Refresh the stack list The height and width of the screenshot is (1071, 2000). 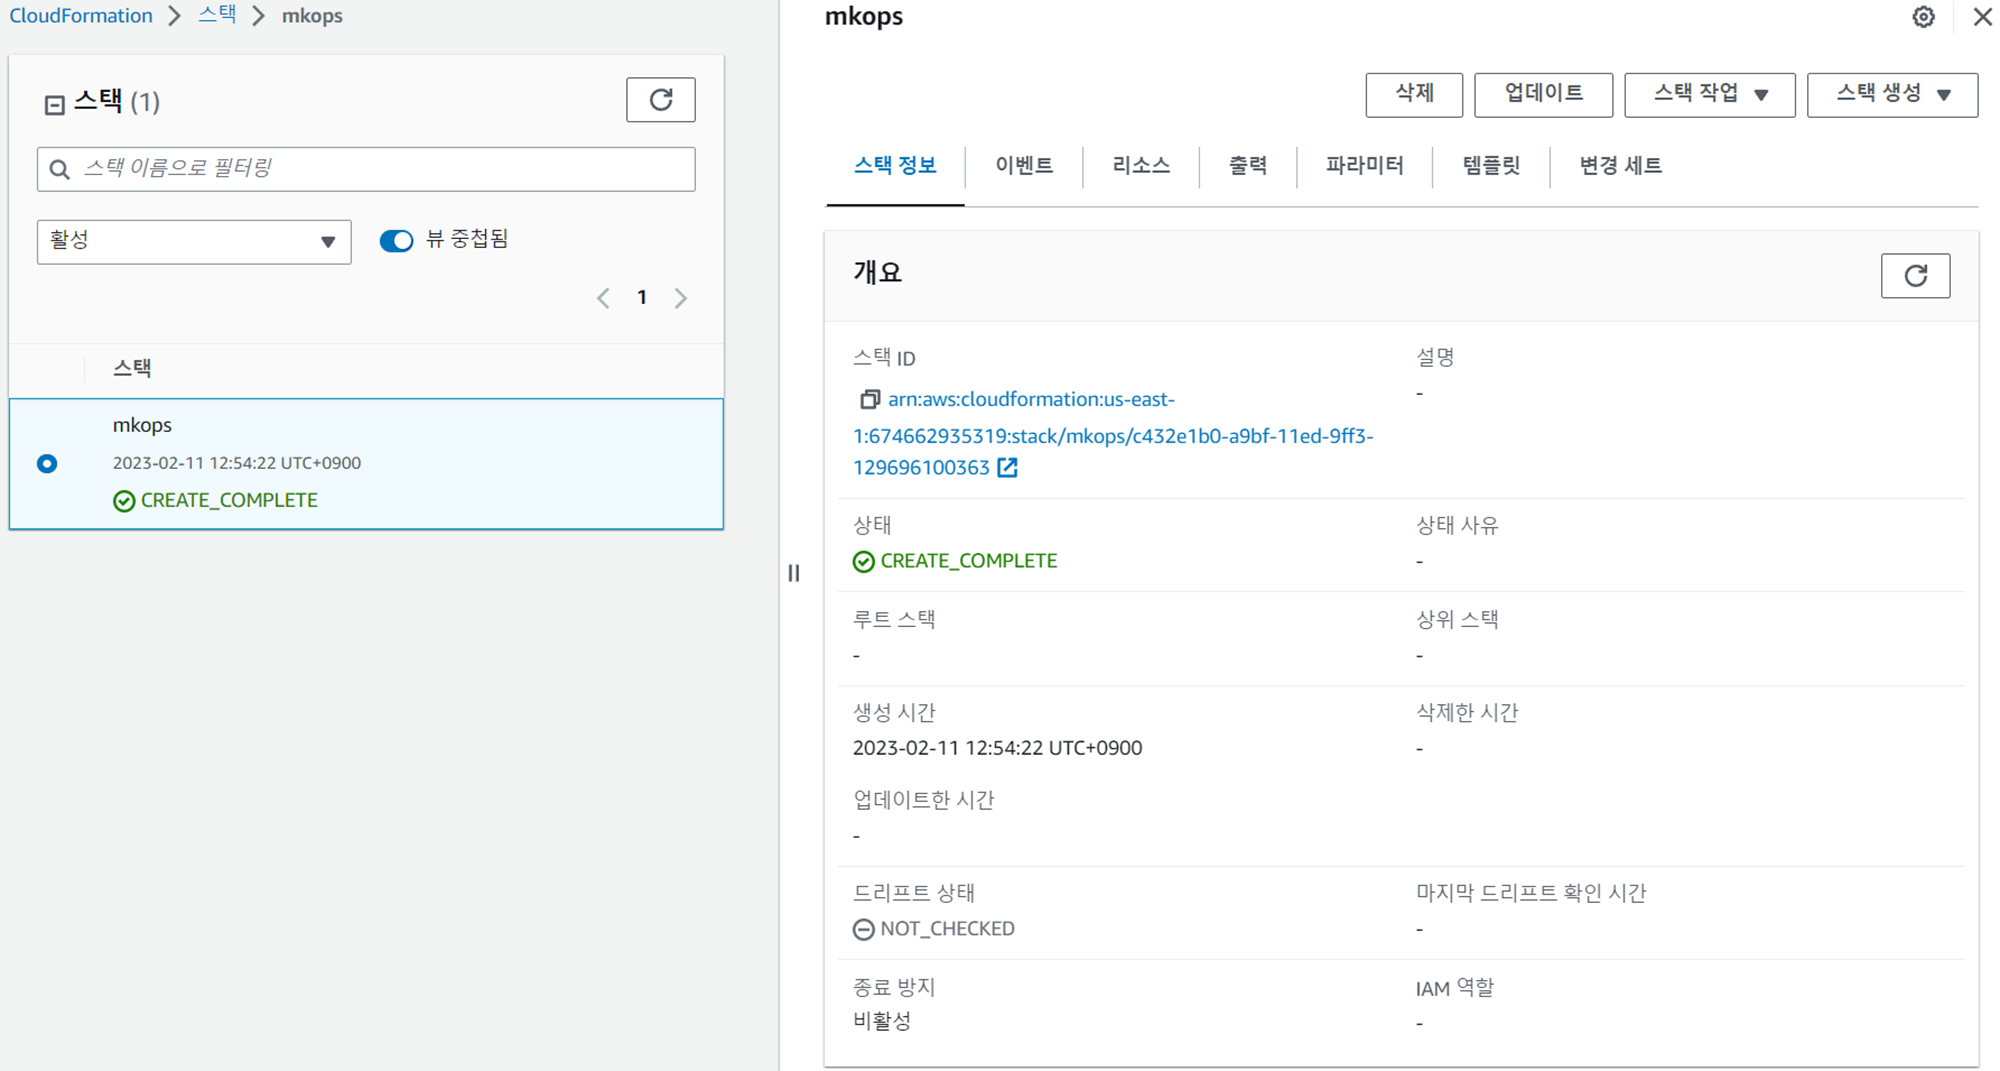(x=660, y=100)
